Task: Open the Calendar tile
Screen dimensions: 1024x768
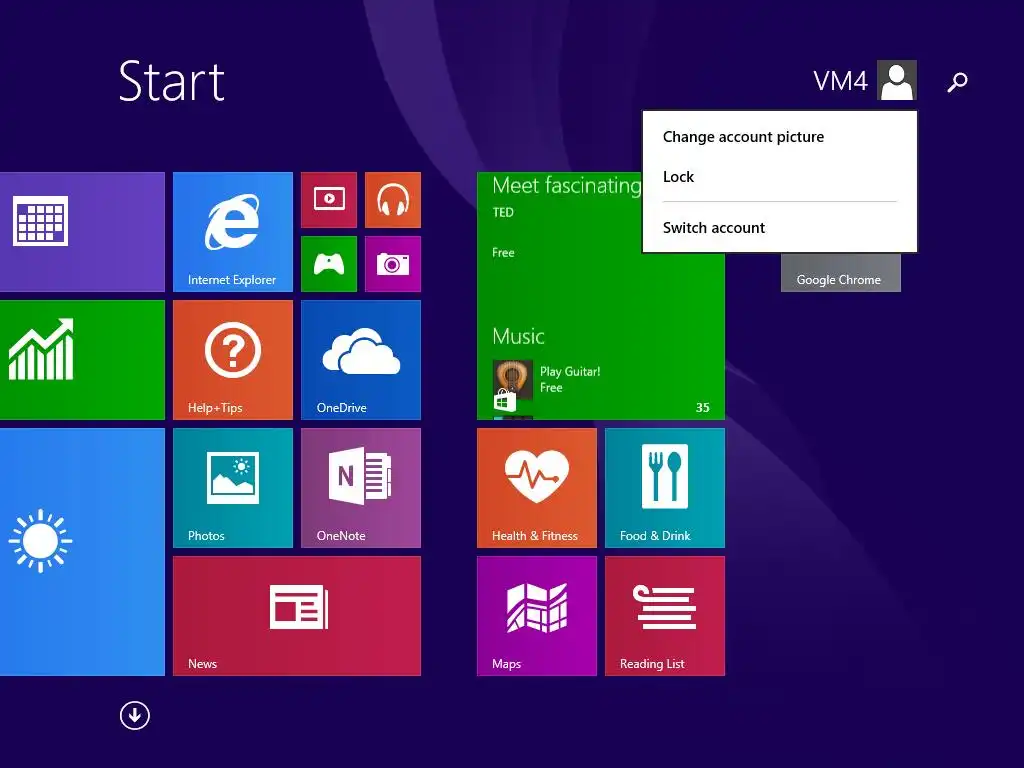Action: coord(82,232)
